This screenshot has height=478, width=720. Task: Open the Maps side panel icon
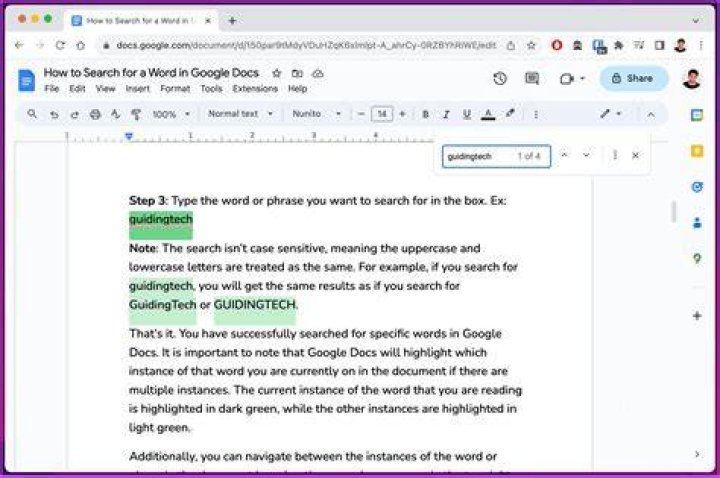tap(697, 259)
